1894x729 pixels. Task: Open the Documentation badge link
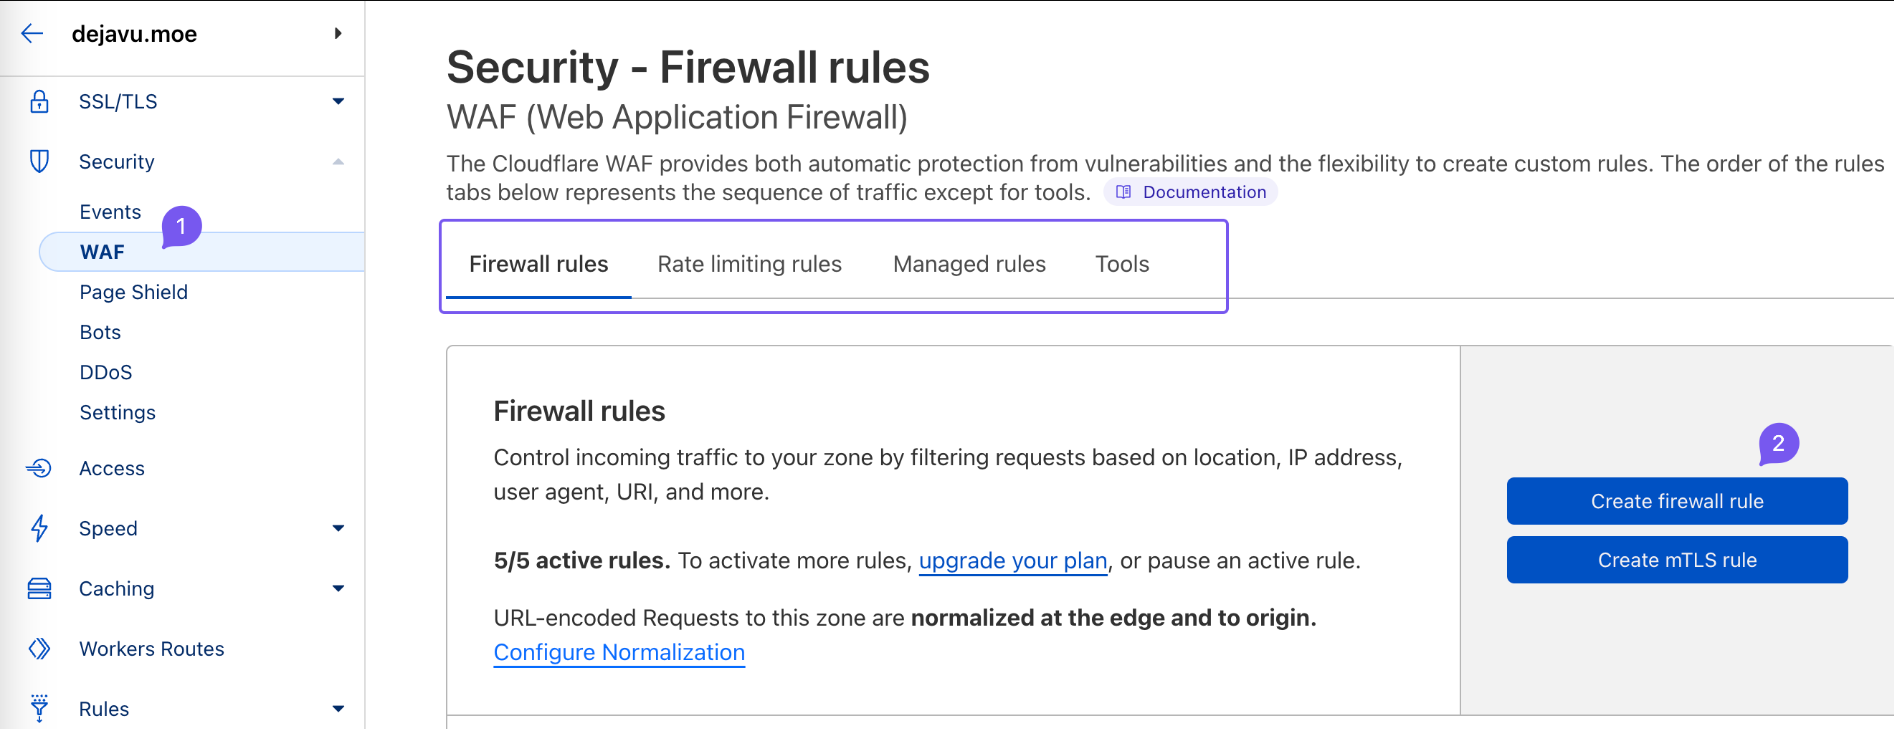(x=1191, y=192)
